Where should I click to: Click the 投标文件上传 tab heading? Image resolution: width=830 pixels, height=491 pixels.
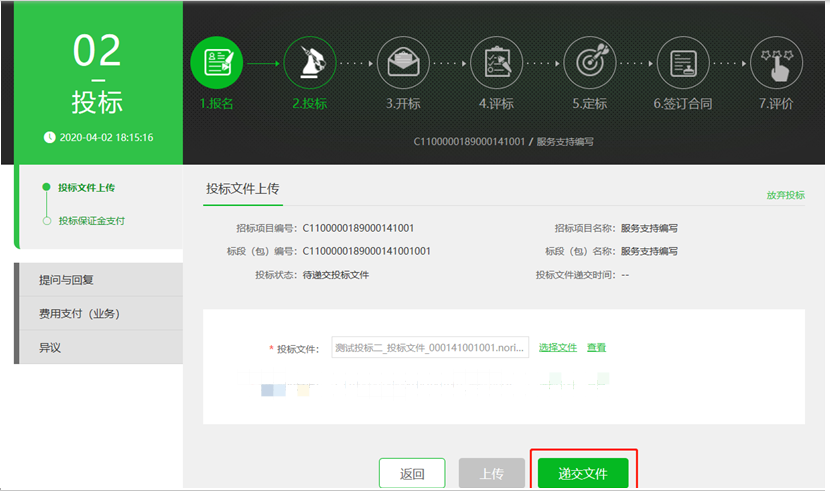point(243,189)
